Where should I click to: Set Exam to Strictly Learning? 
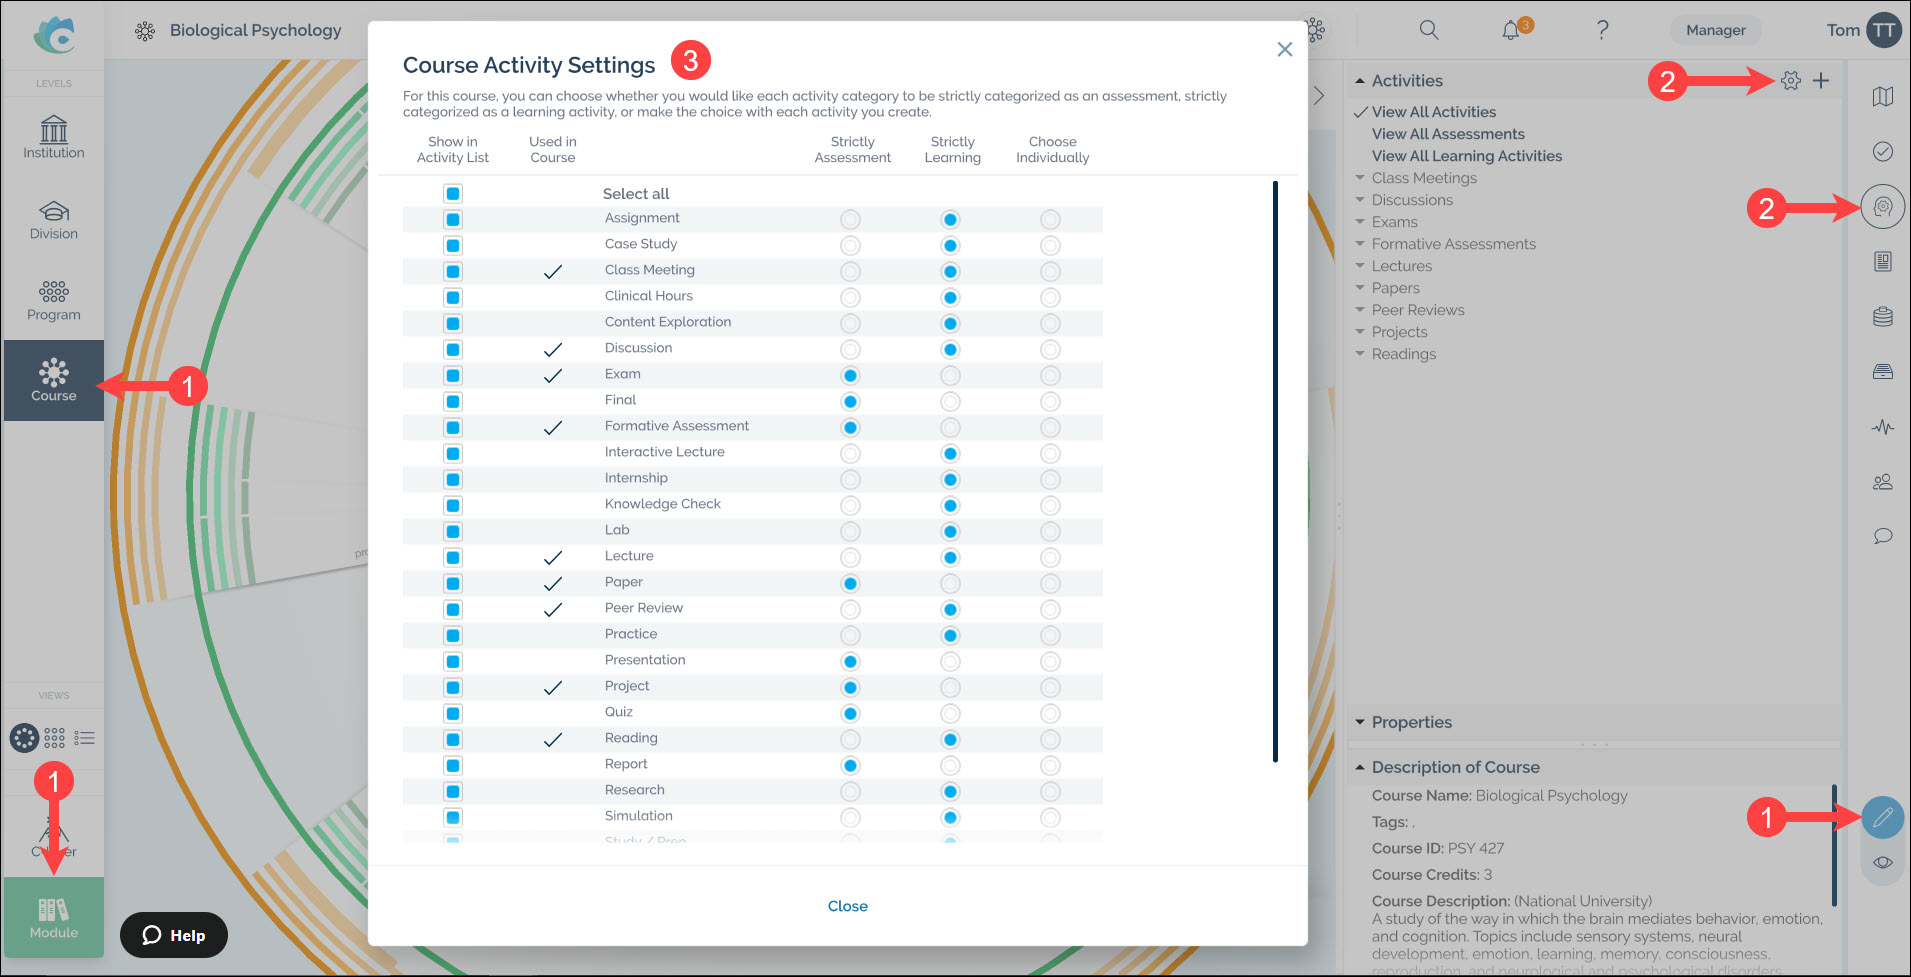[x=950, y=375]
